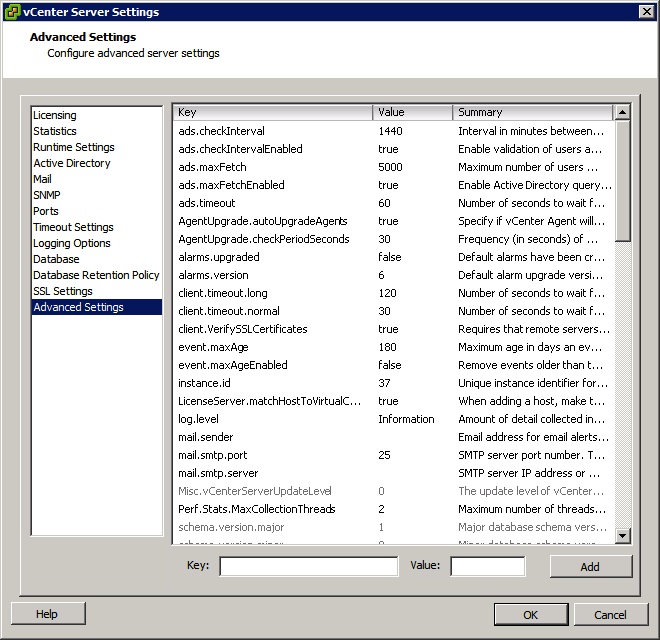Click the Information value for log.level
This screenshot has width=660, height=640.
(406, 419)
